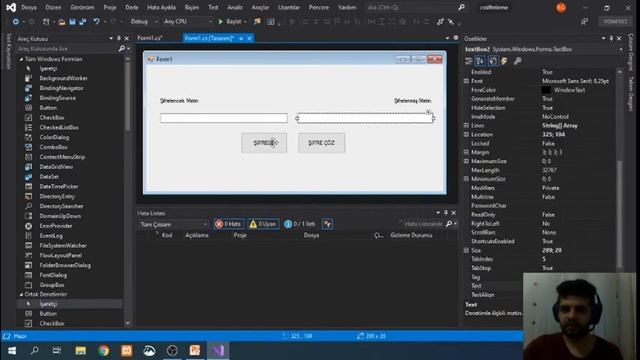Close the Form1.cs [Tasarım] tab
Screen dimensions: 640x360
click(250, 38)
